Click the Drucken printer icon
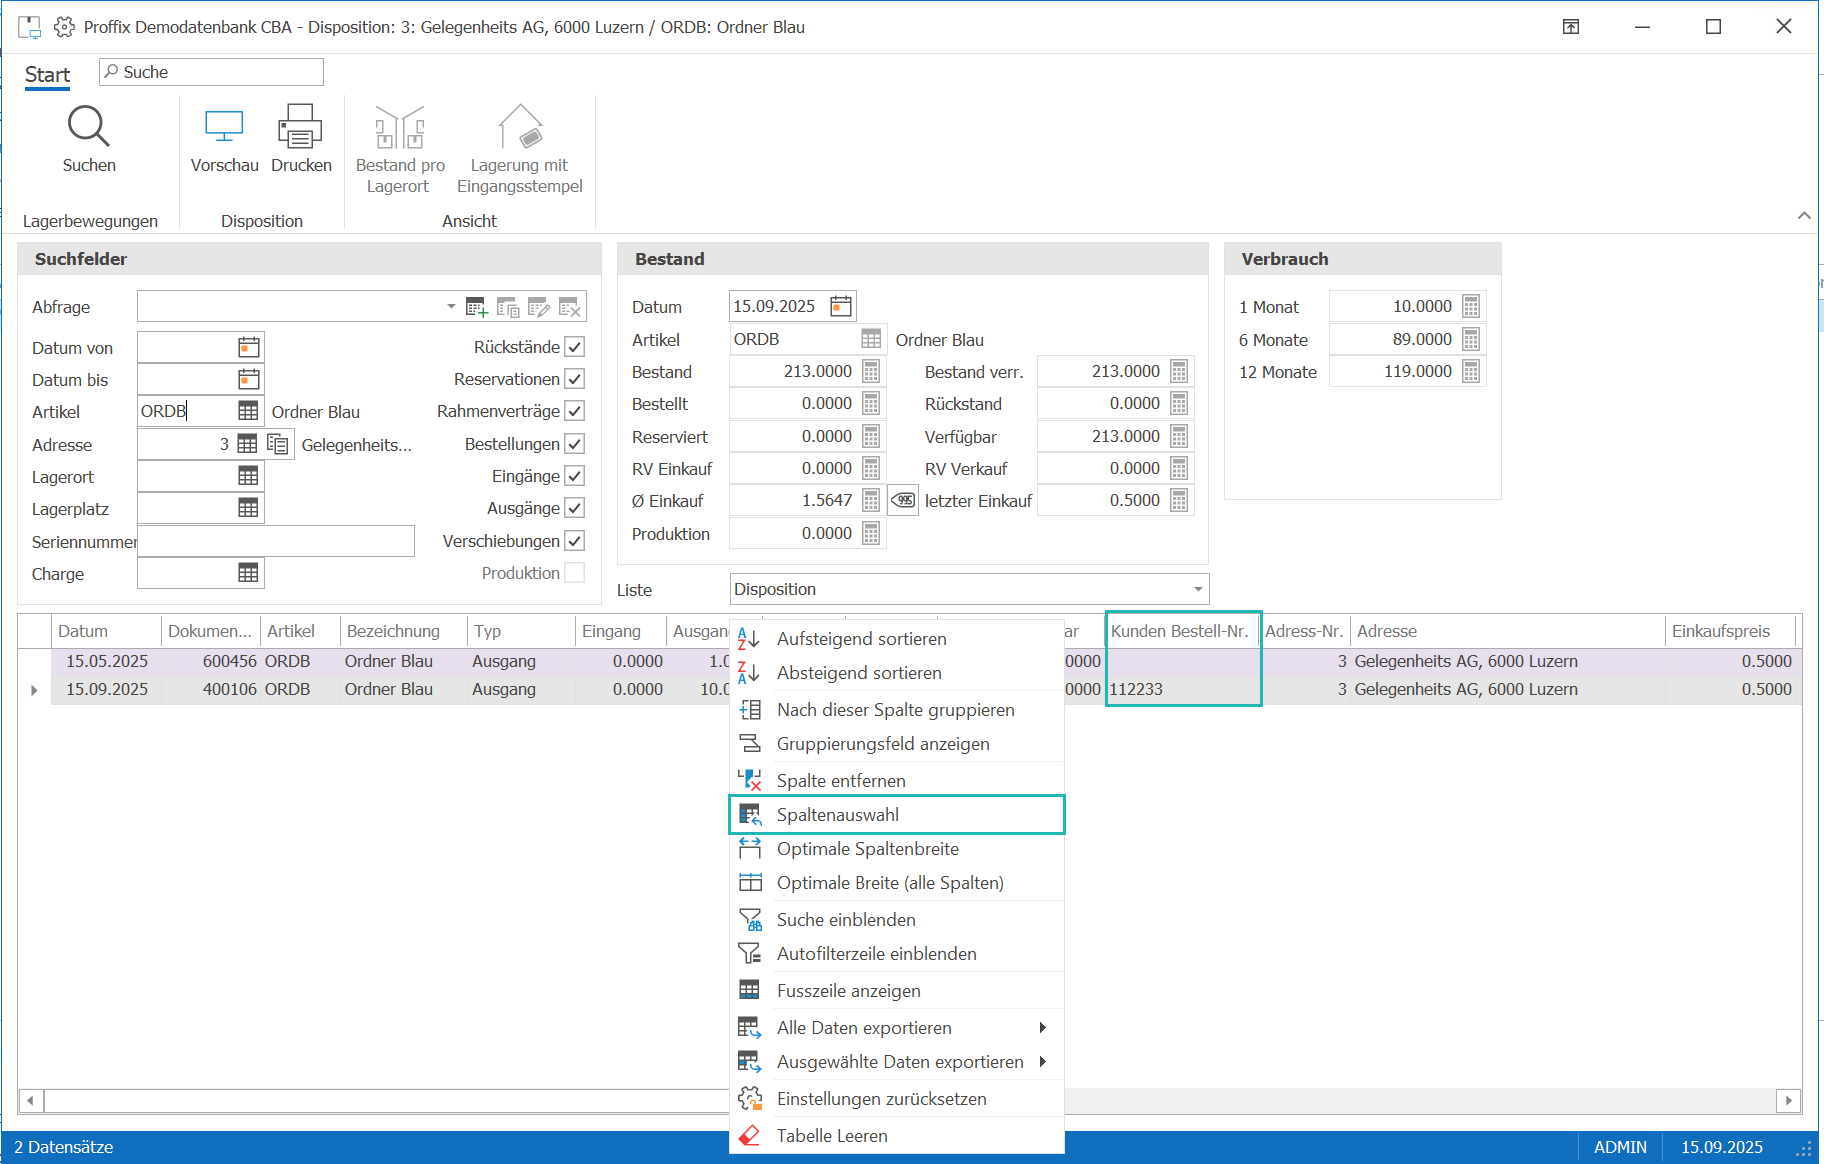 click(300, 127)
